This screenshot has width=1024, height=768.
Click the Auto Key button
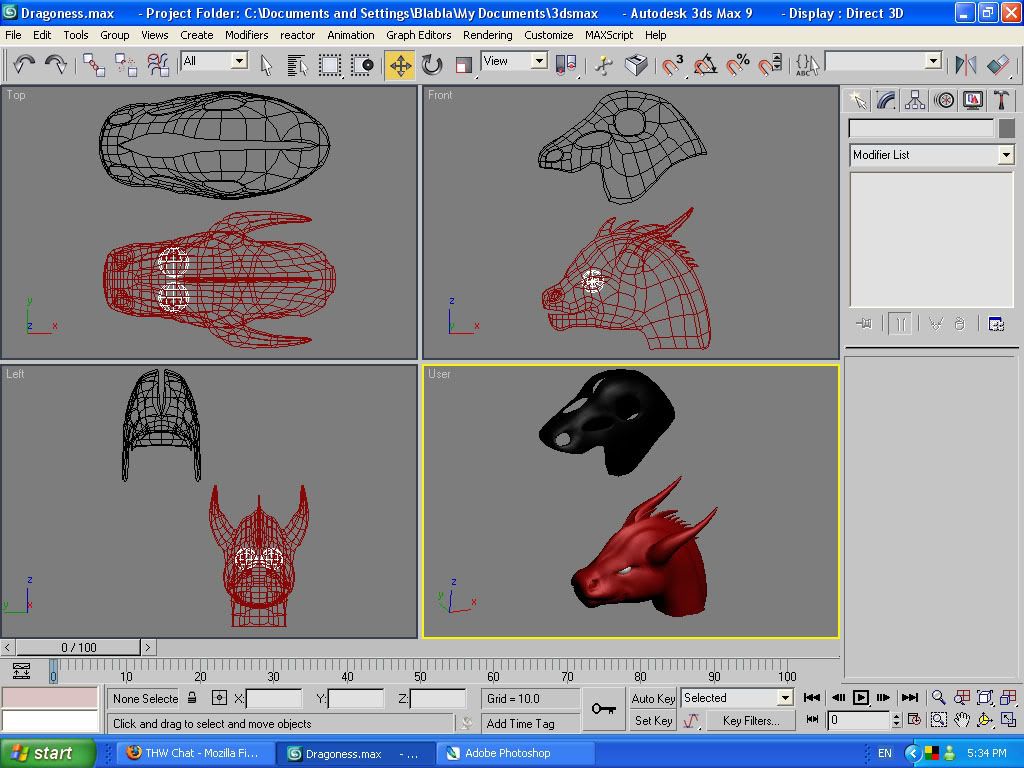(653, 698)
